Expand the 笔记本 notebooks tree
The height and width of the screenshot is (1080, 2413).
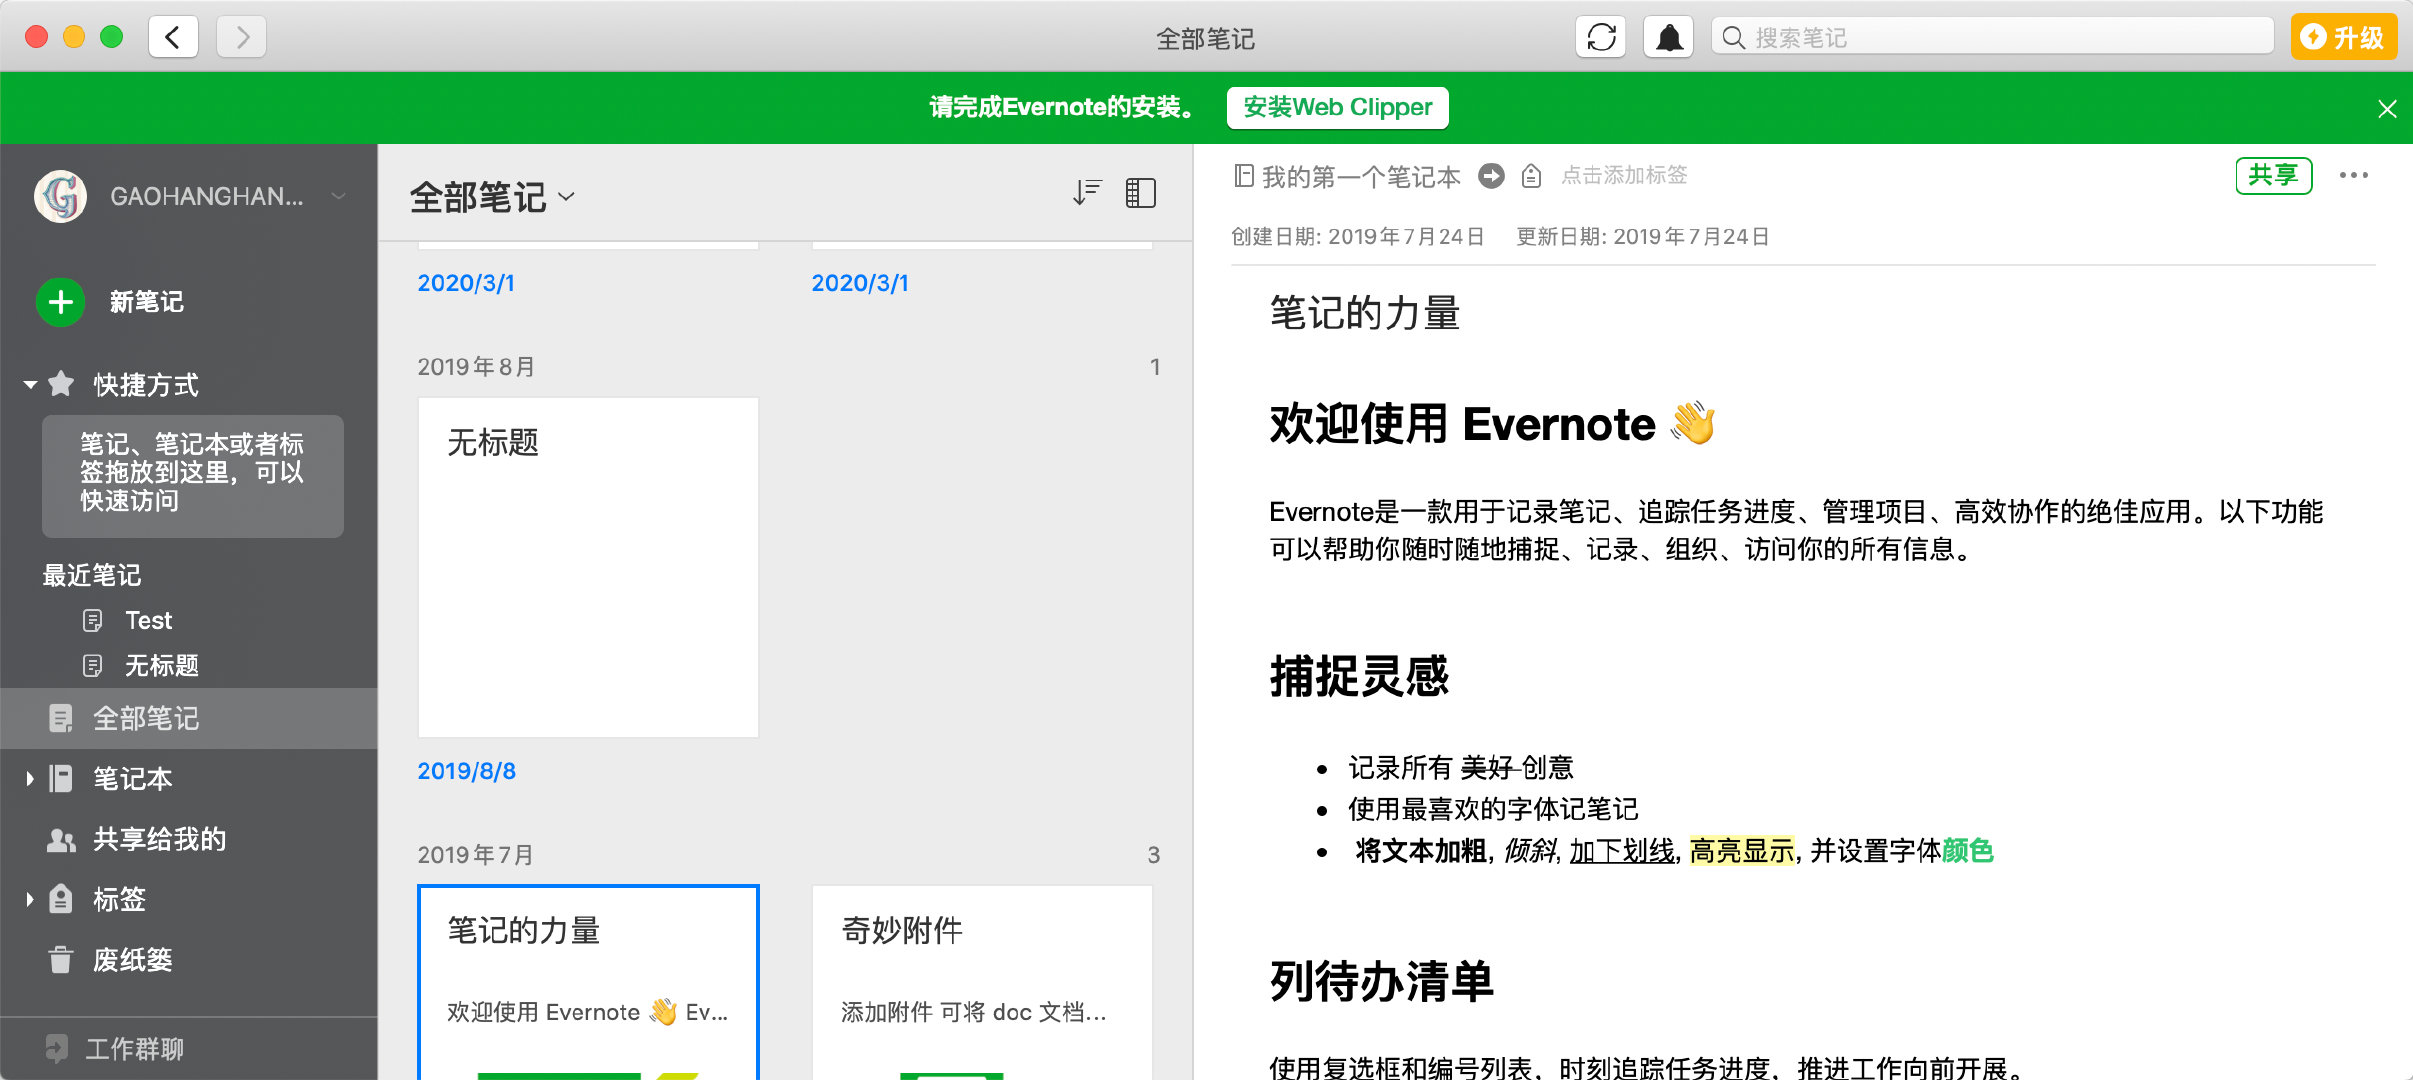pyautogui.click(x=29, y=779)
